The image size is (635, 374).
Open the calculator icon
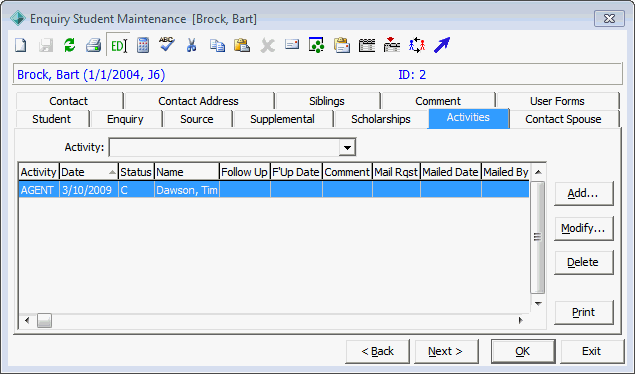pyautogui.click(x=143, y=45)
